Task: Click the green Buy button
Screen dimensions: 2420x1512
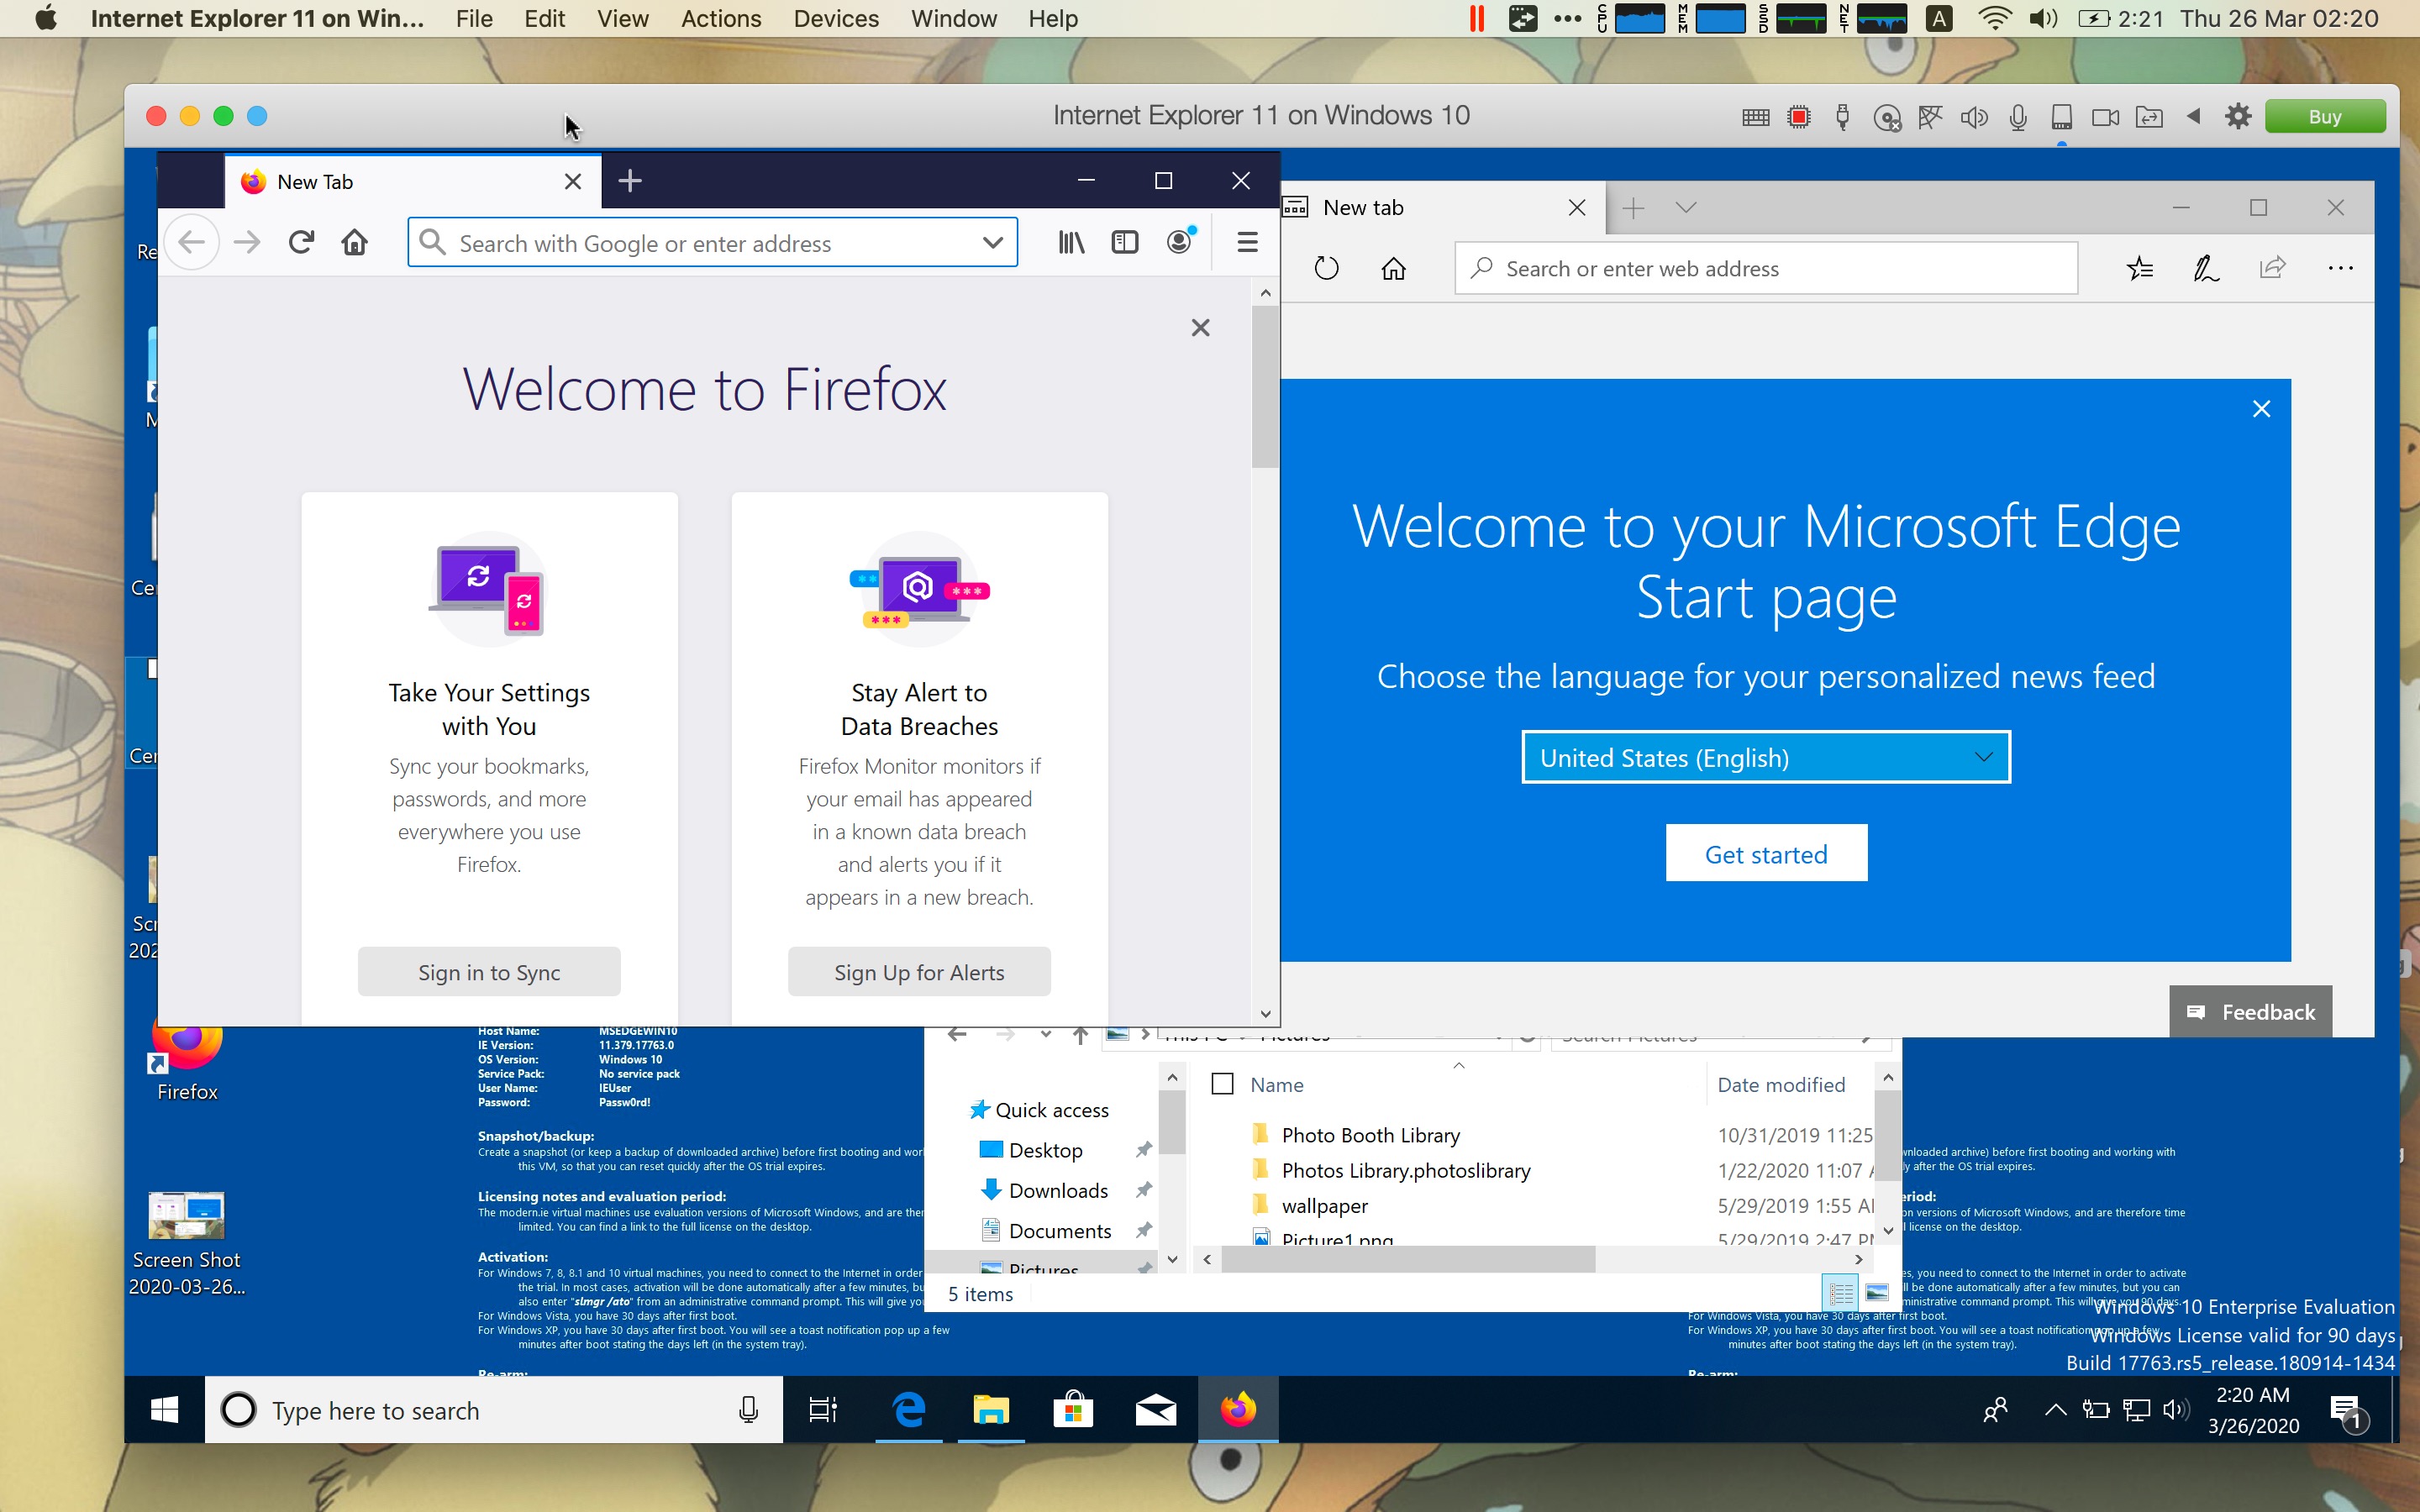Action: pos(2325,117)
